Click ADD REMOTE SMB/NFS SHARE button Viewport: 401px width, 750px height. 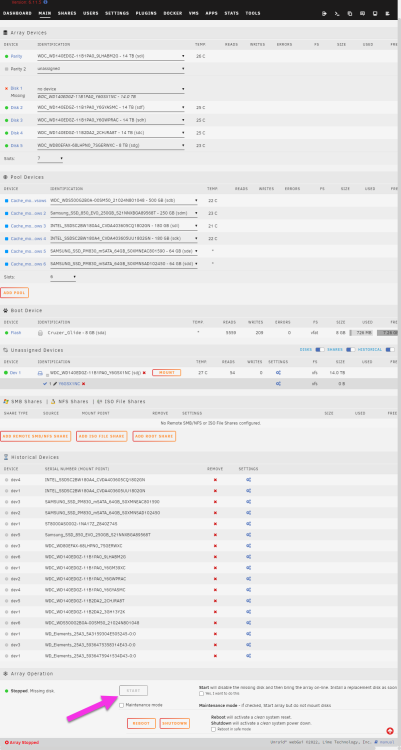tap(36, 436)
